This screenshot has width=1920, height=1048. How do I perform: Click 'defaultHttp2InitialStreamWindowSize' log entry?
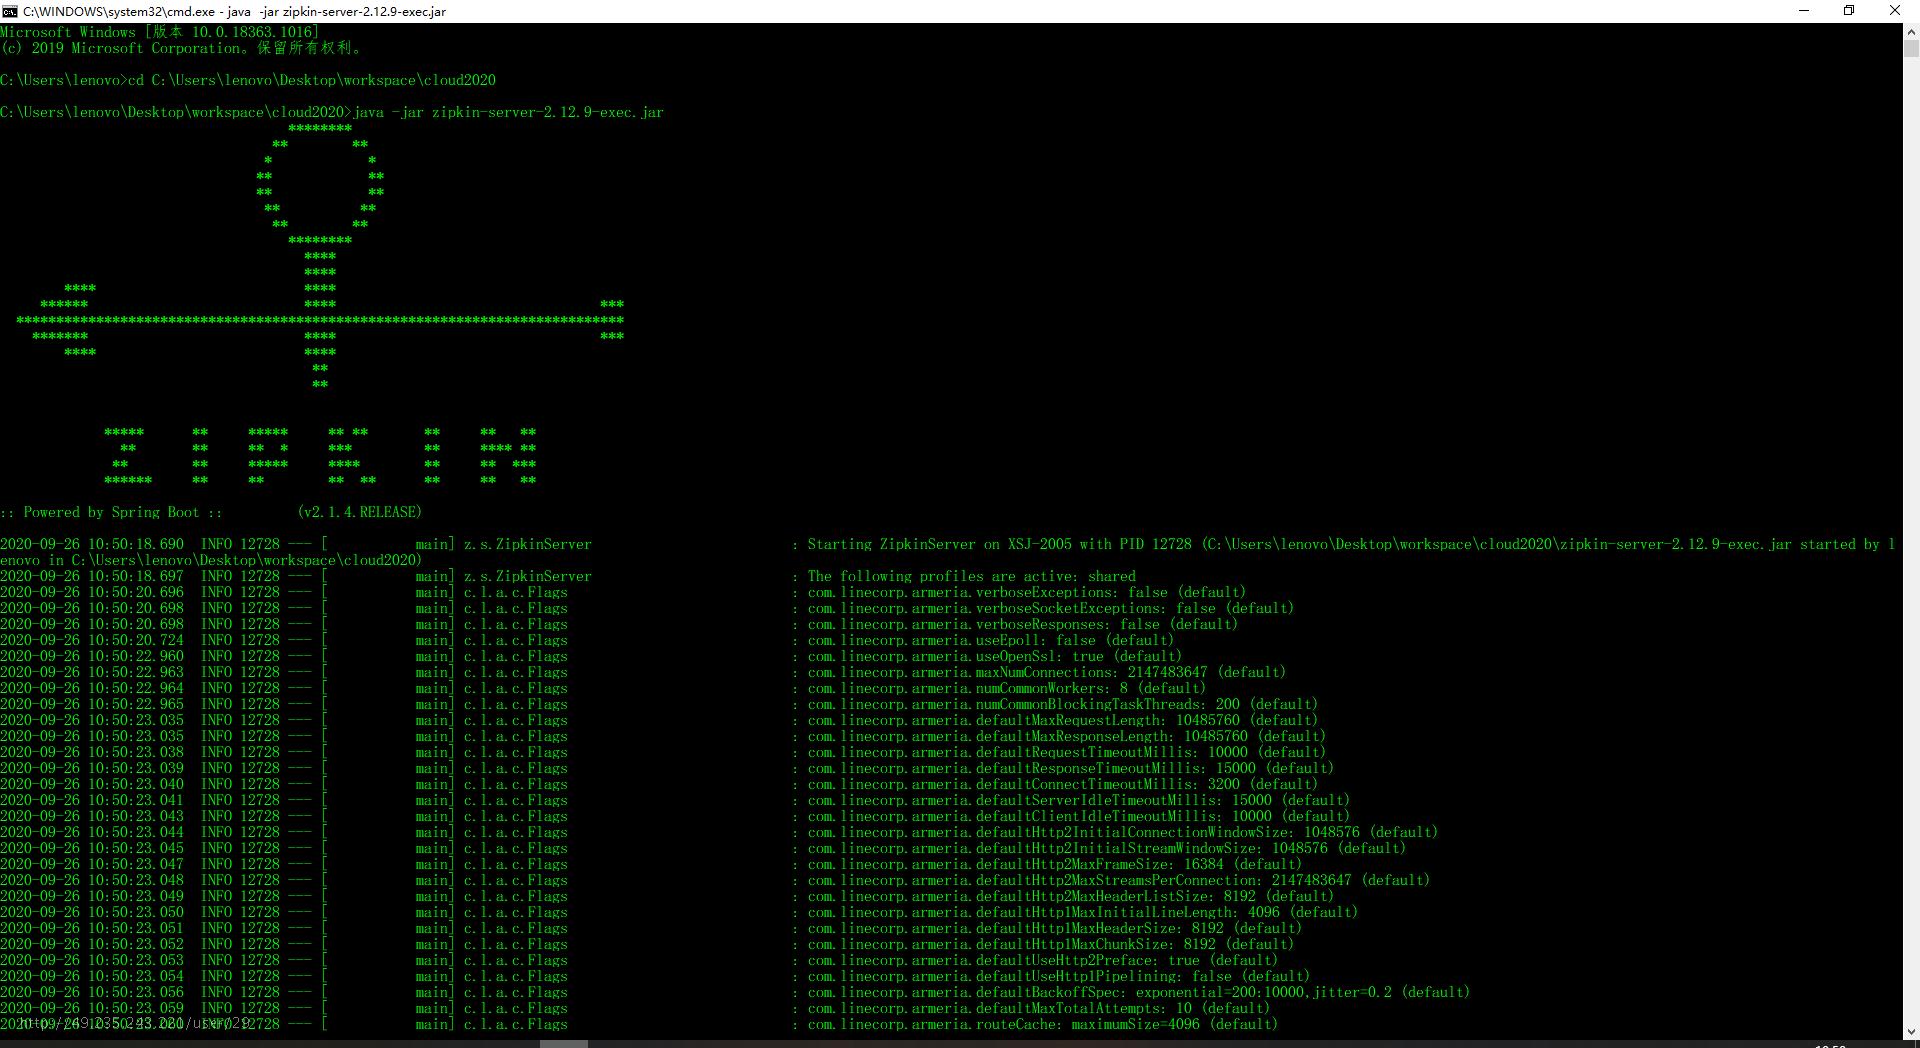click(1107, 848)
